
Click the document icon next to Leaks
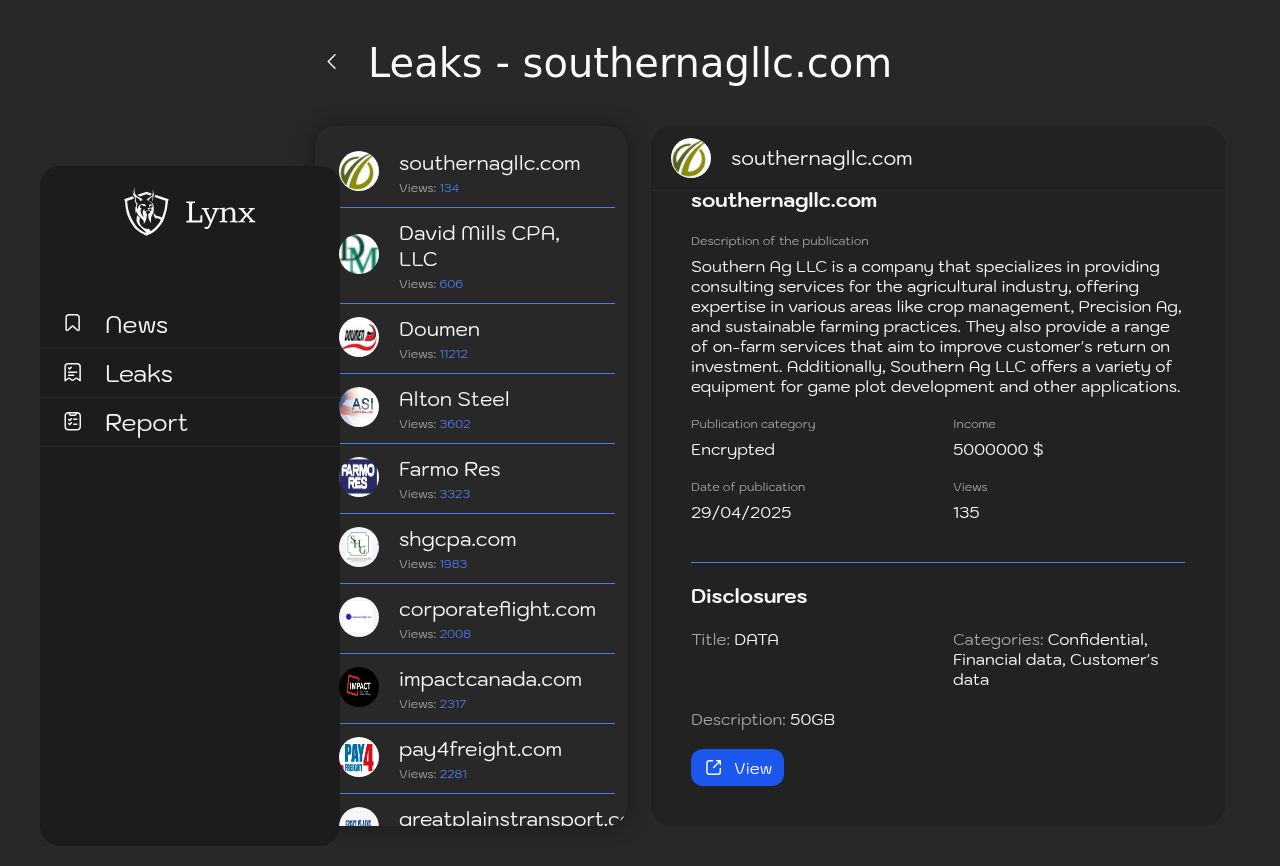click(73, 372)
